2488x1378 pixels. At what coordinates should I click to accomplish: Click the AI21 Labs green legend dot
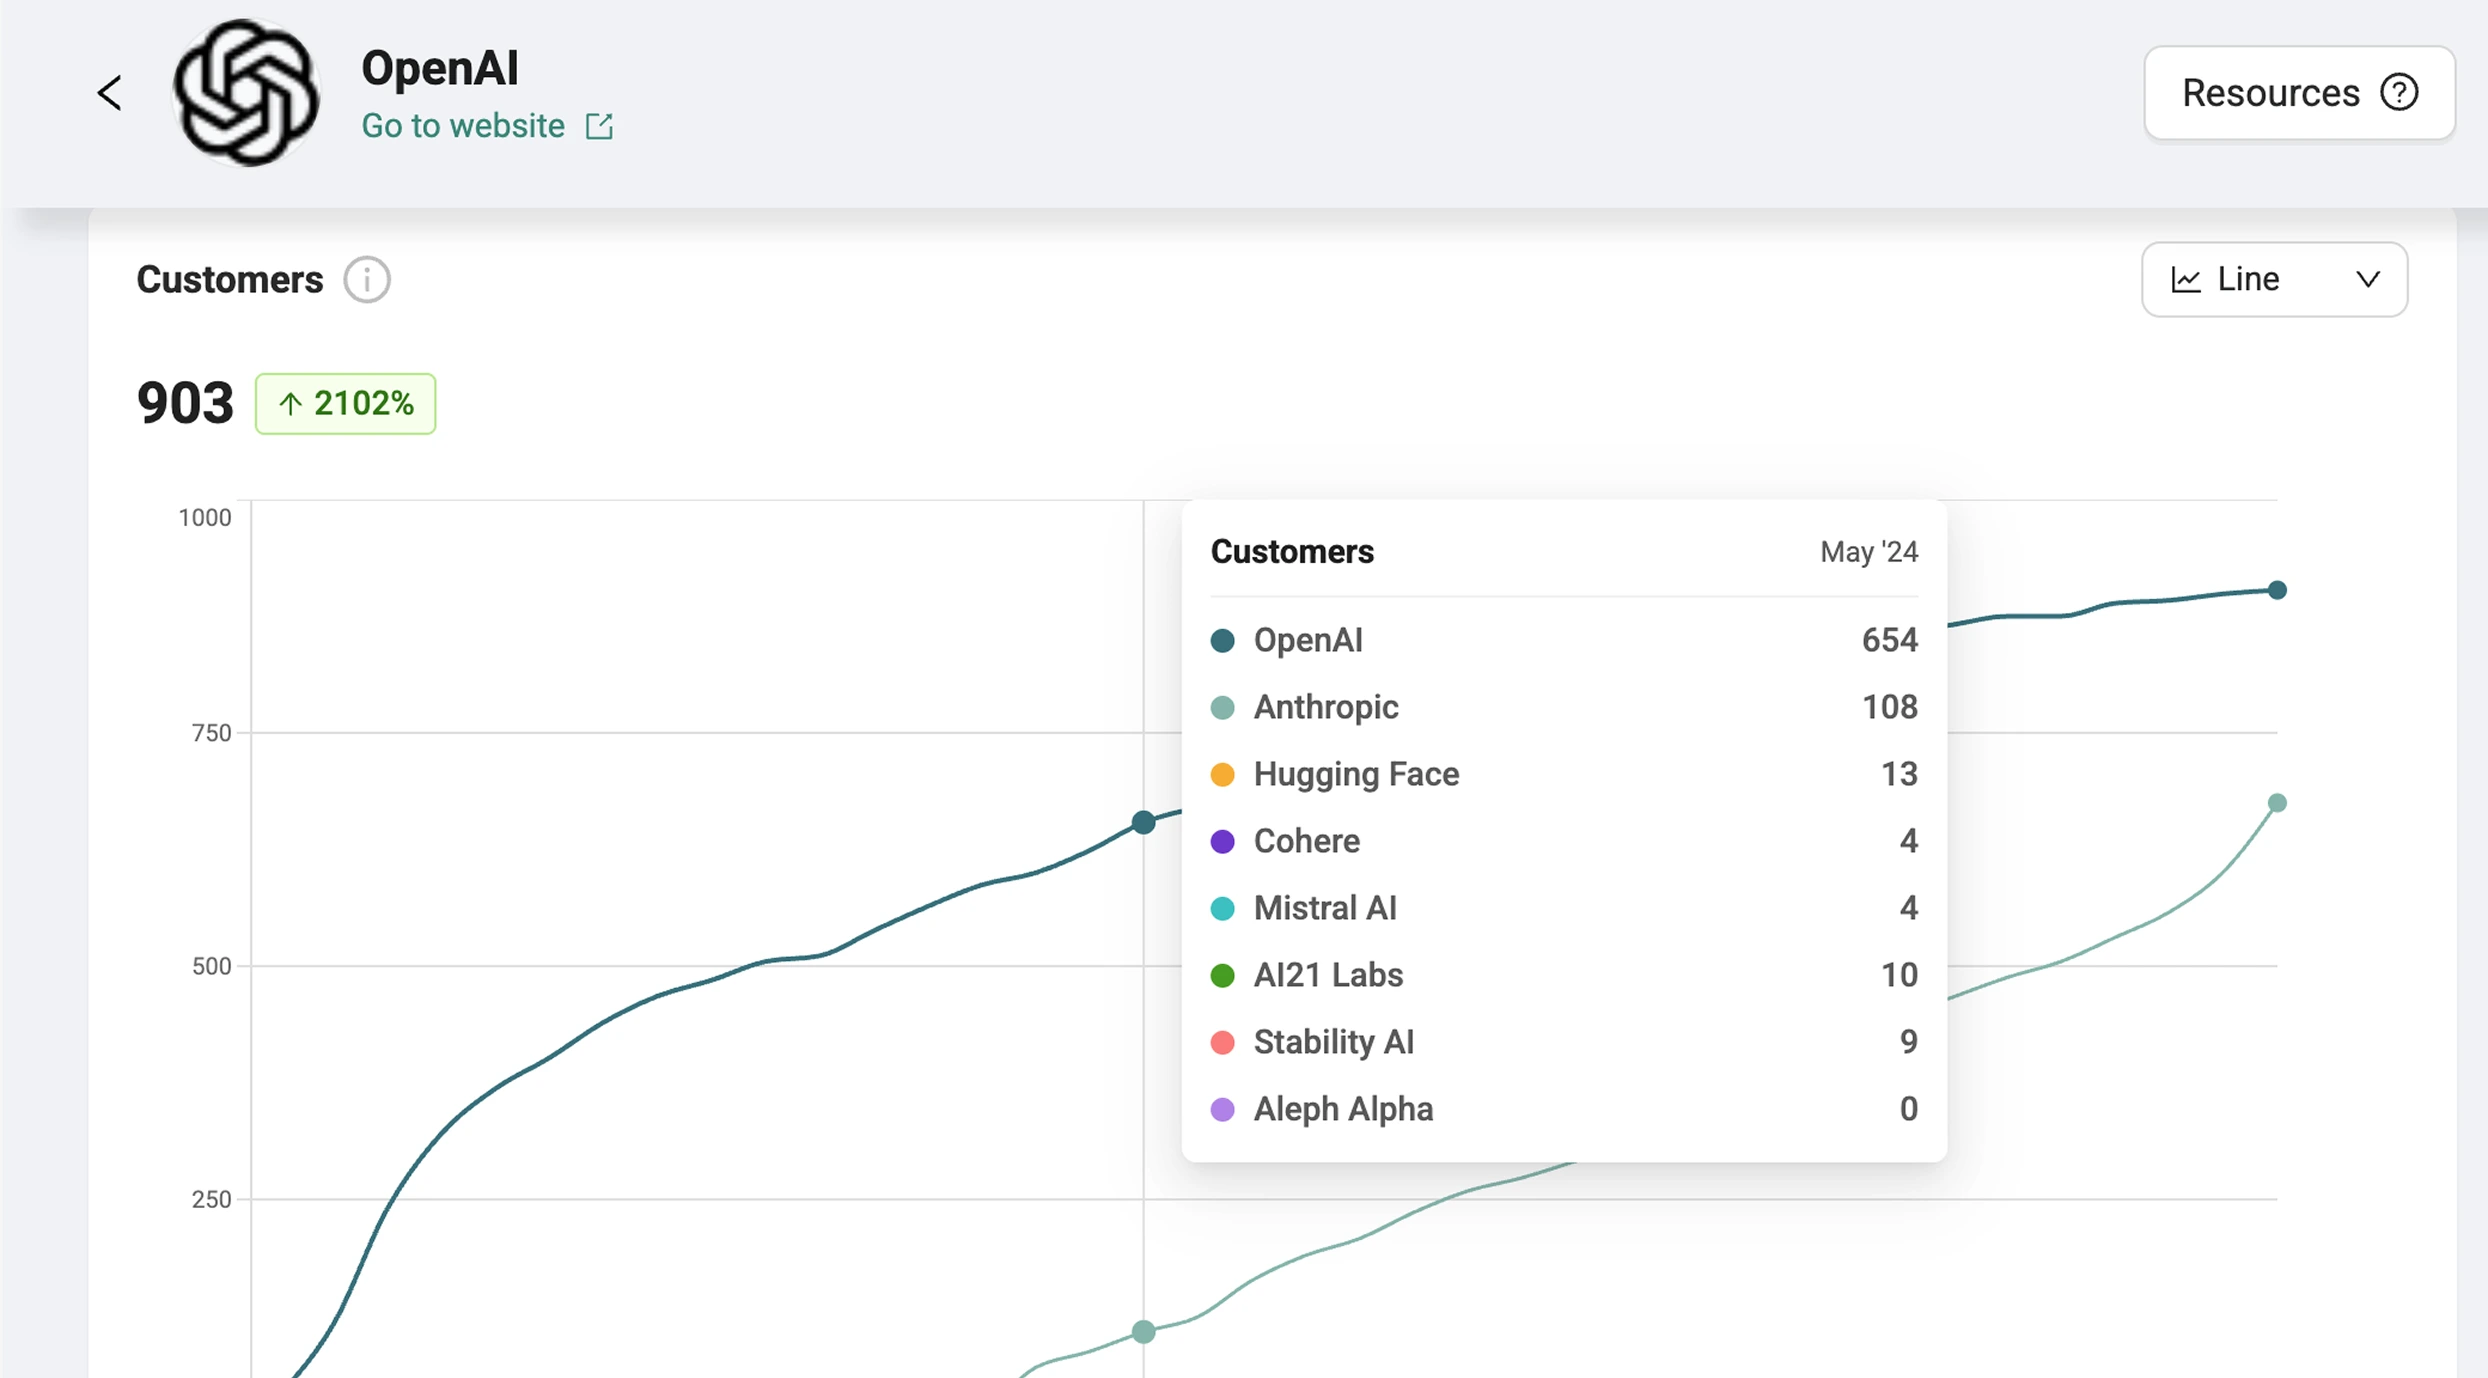coord(1222,976)
